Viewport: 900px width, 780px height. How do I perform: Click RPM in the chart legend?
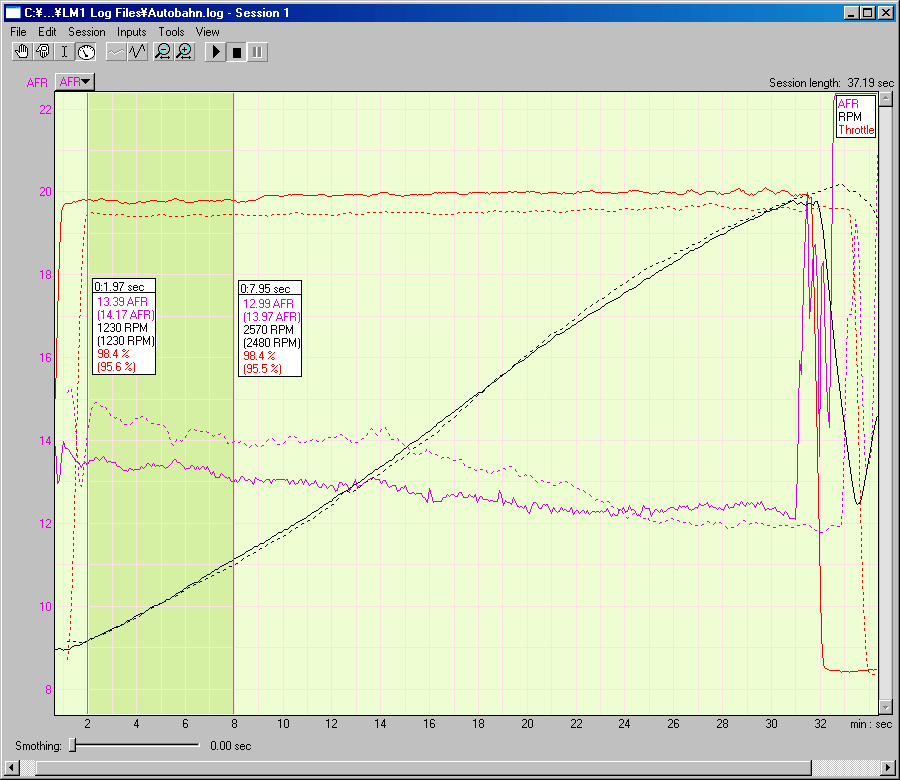click(x=850, y=117)
